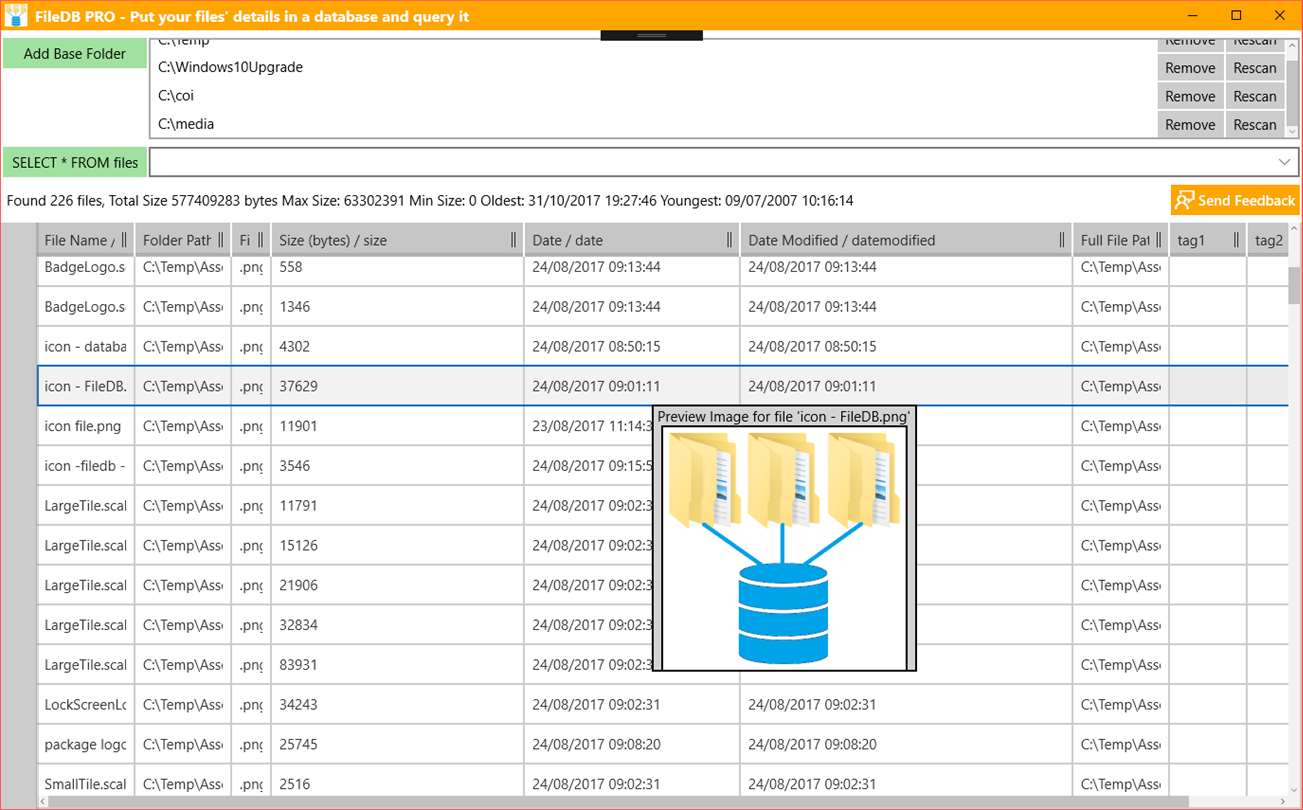
Task: Click the 'icon file.png' file name cell
Action: click(86, 426)
